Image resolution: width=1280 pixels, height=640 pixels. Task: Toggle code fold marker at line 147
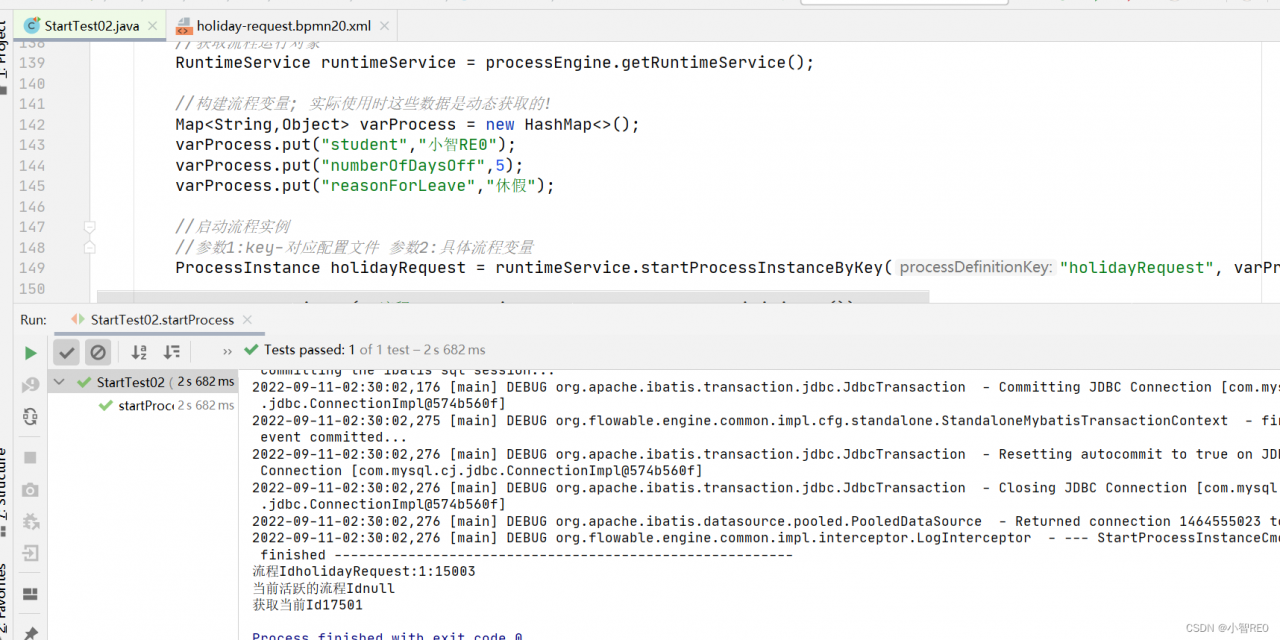click(89, 227)
